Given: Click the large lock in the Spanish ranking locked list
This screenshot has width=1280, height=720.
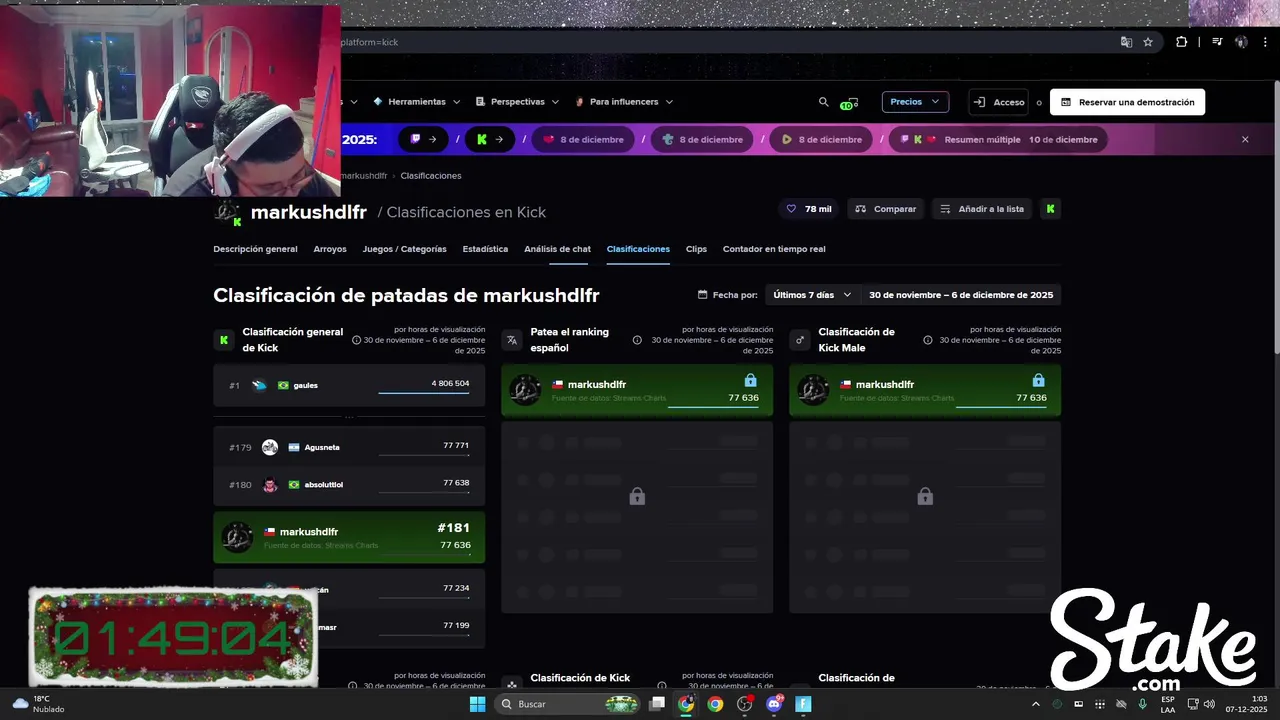Looking at the screenshot, I should click(x=637, y=497).
